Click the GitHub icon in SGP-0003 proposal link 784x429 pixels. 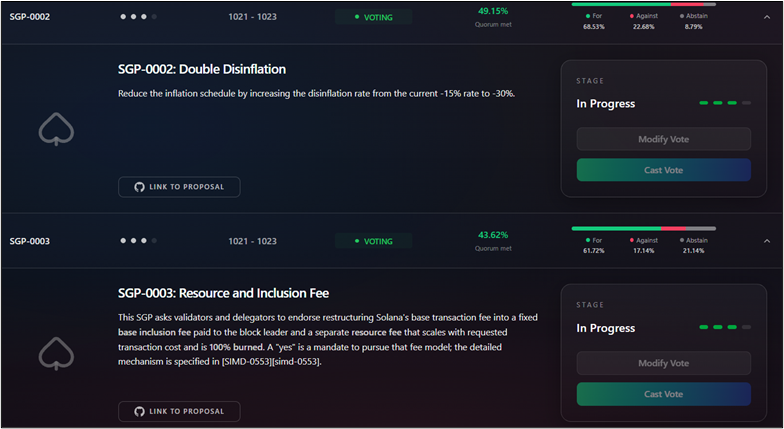click(x=140, y=411)
